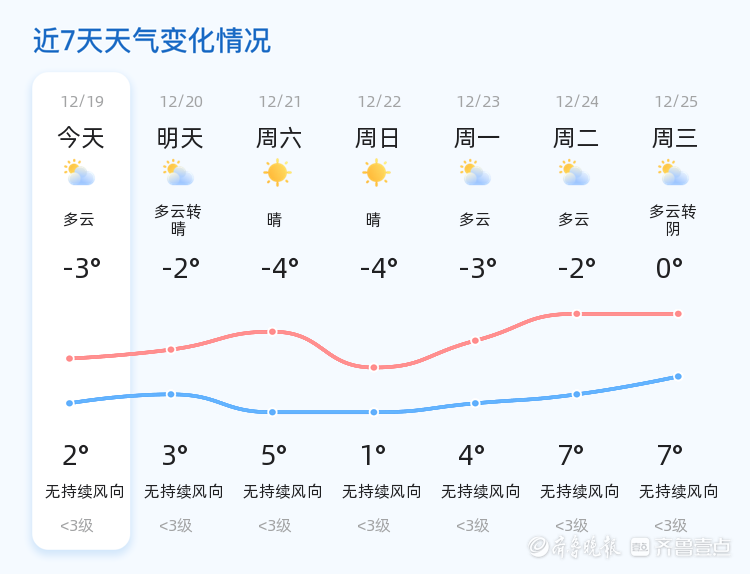This screenshot has height=574, width=750.
Task: Click the 5° value under 周六
Action: tap(274, 455)
